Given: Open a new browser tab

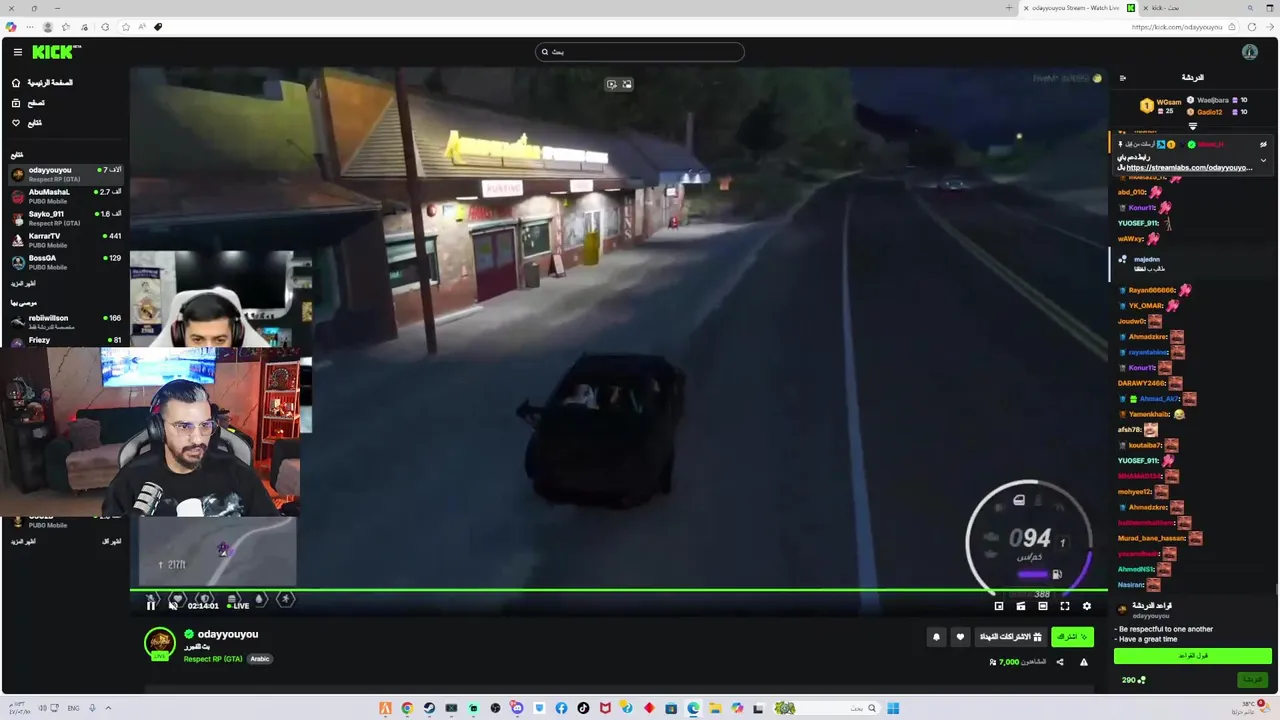Looking at the screenshot, I should [x=1009, y=8].
